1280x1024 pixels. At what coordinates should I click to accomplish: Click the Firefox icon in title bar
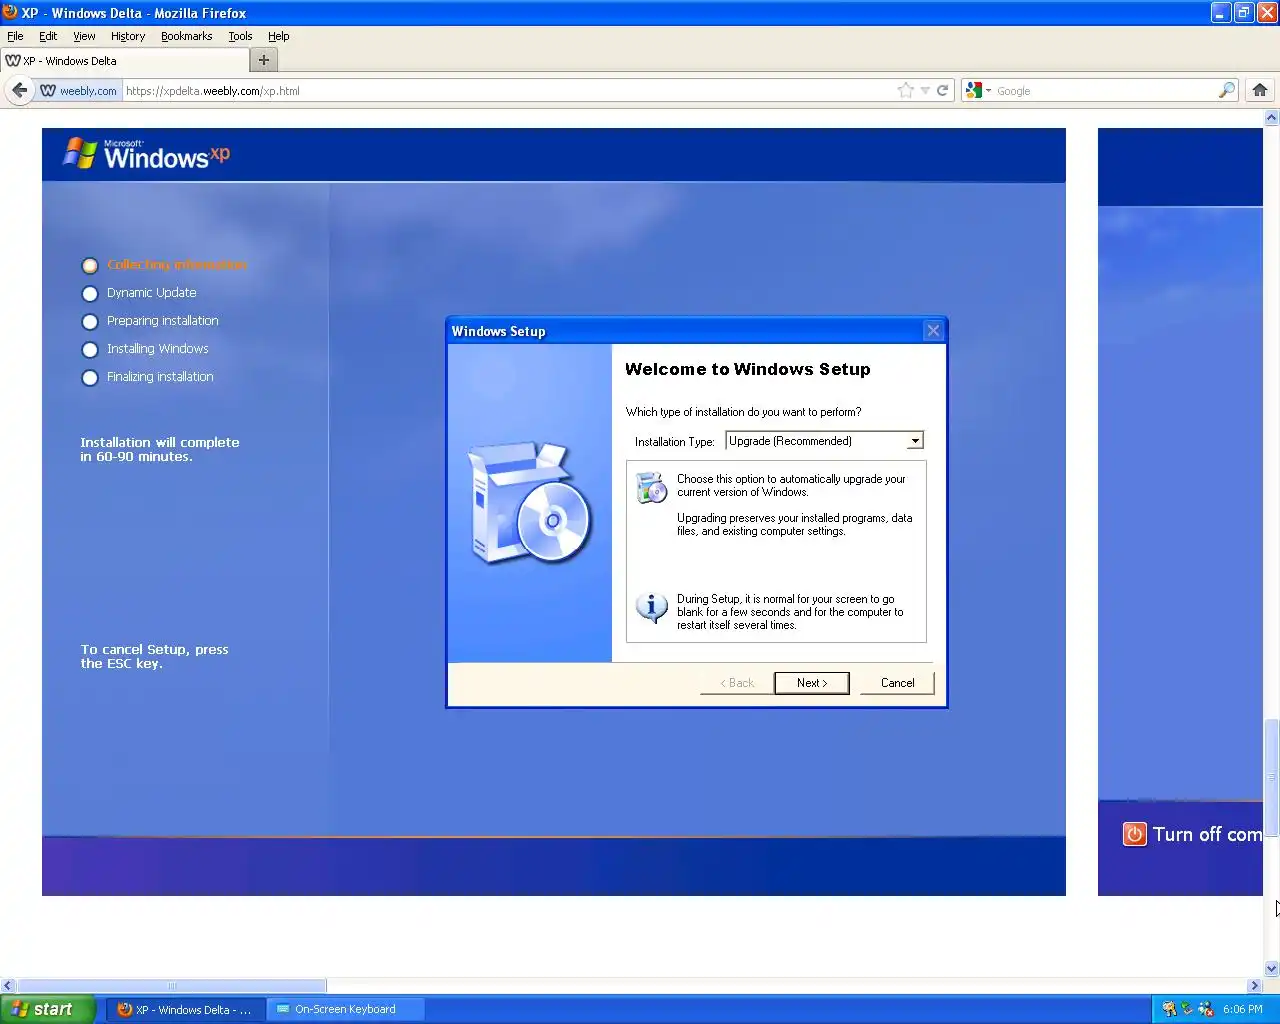point(10,12)
